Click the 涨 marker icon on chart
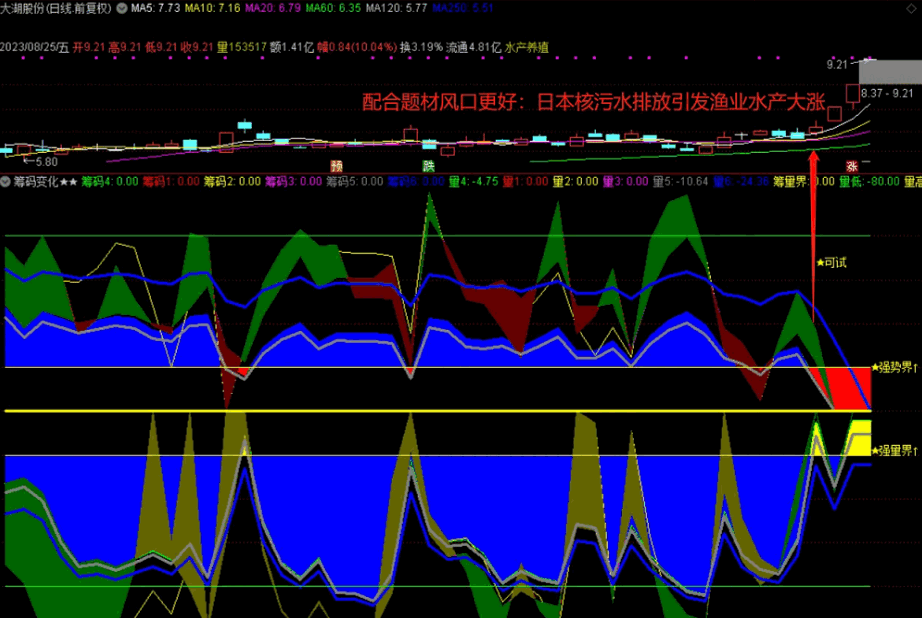Screen dimensions: 922x618 (x=852, y=166)
